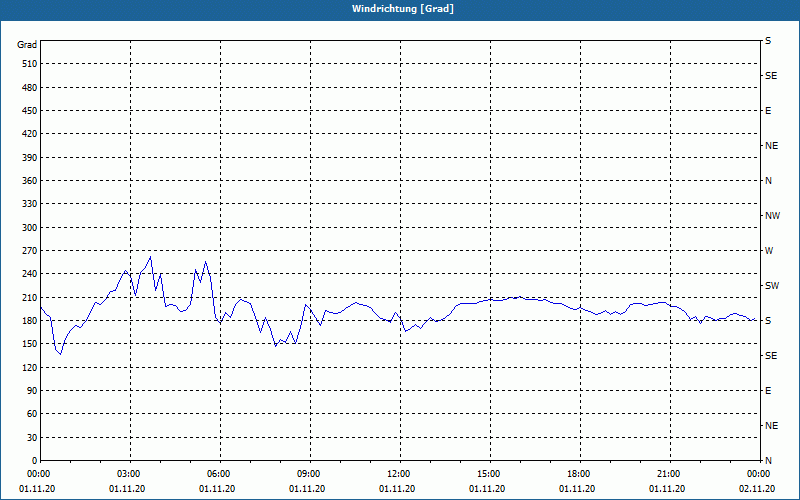
Task: Click the 30 degree value
Action: click(32, 438)
